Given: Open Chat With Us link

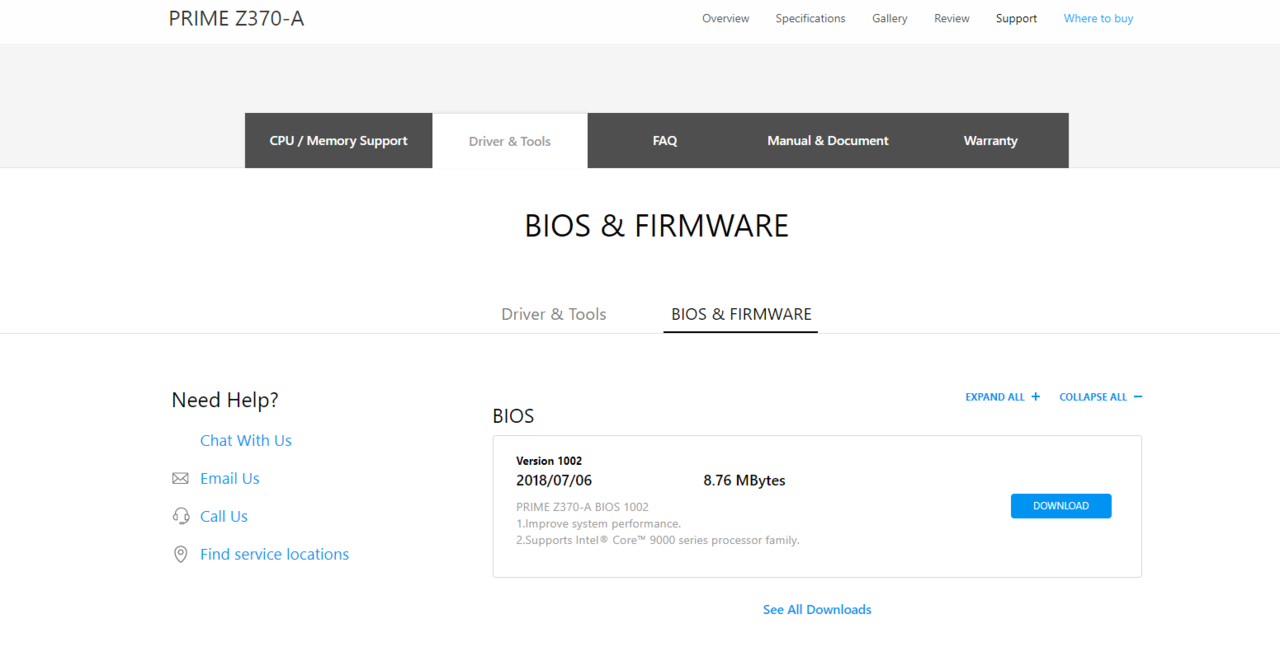Looking at the screenshot, I should [x=246, y=441].
